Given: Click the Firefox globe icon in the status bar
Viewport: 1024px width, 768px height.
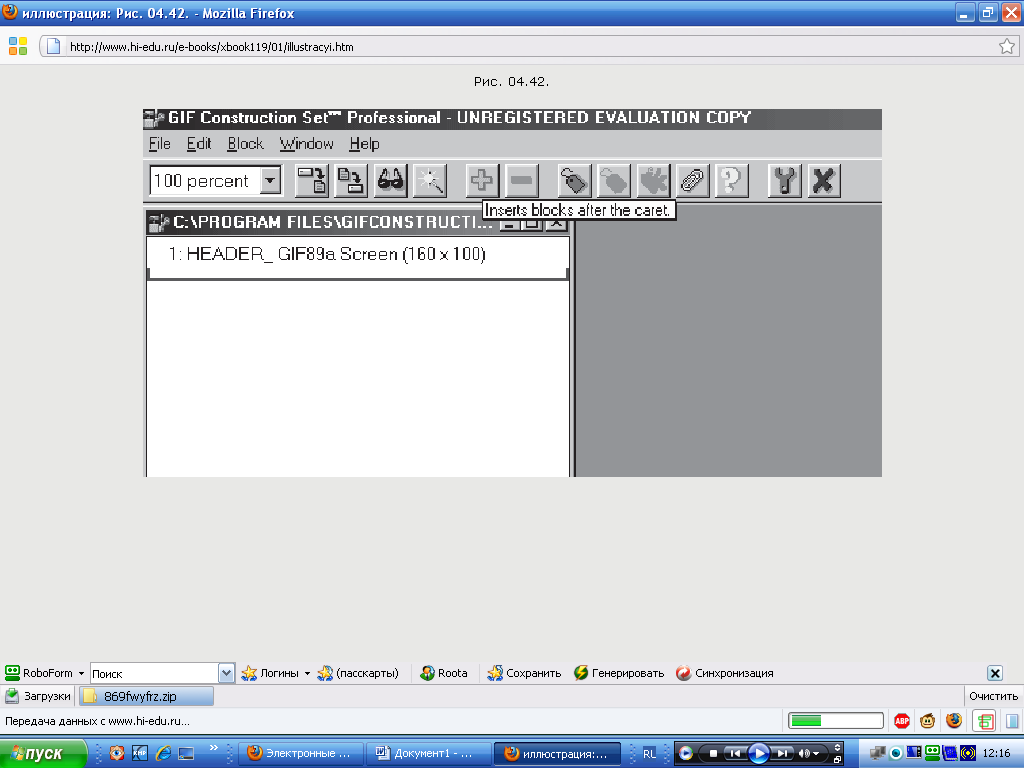Looking at the screenshot, I should click(x=954, y=720).
